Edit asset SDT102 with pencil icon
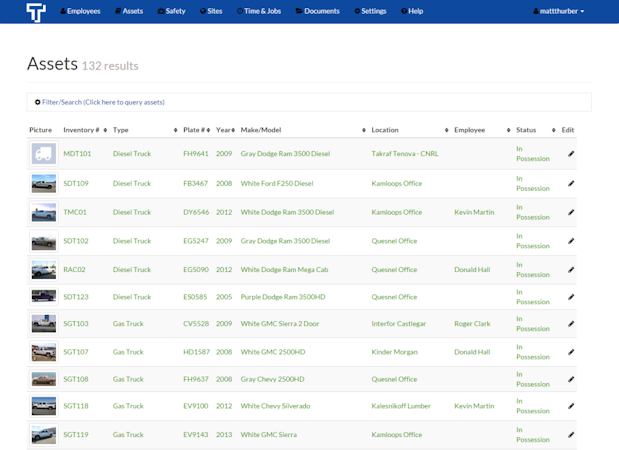Screen dimensions: 619x450 (x=571, y=241)
